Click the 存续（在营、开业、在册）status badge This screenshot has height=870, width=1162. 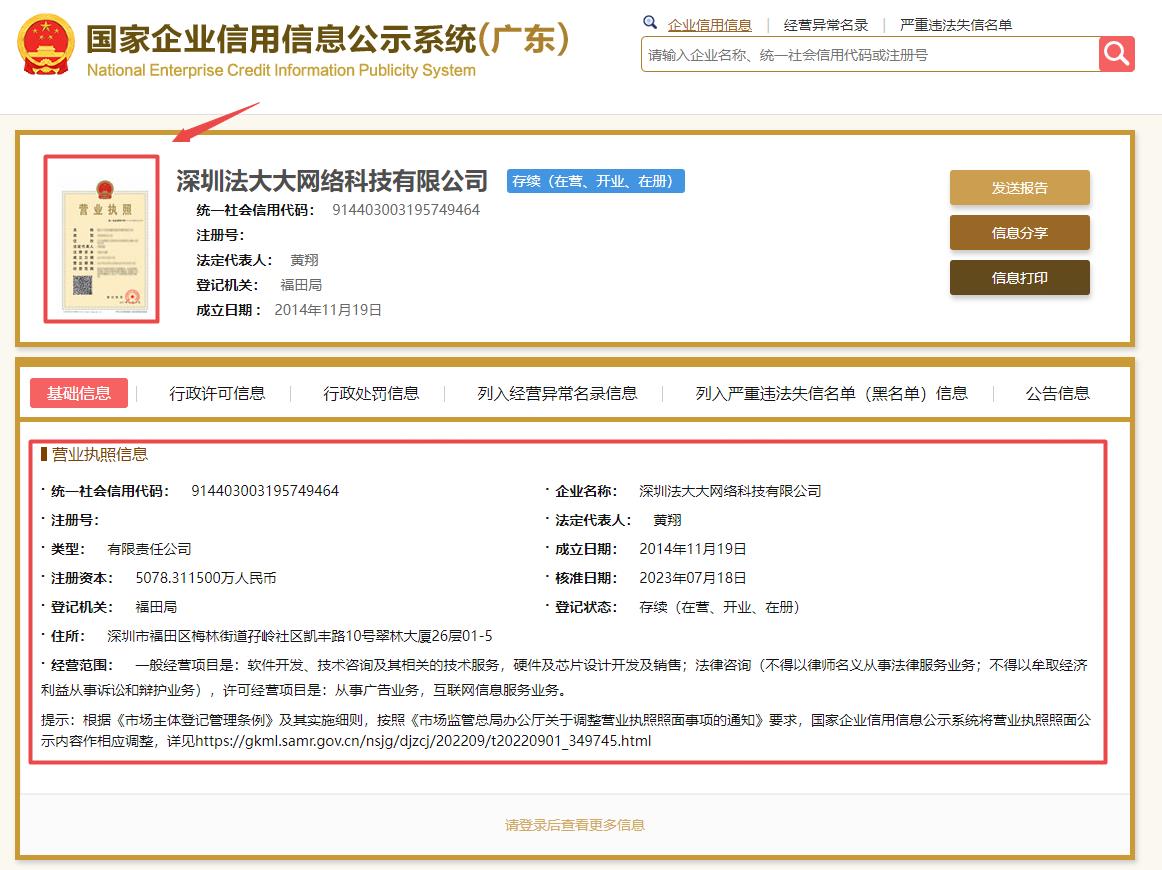coord(595,181)
